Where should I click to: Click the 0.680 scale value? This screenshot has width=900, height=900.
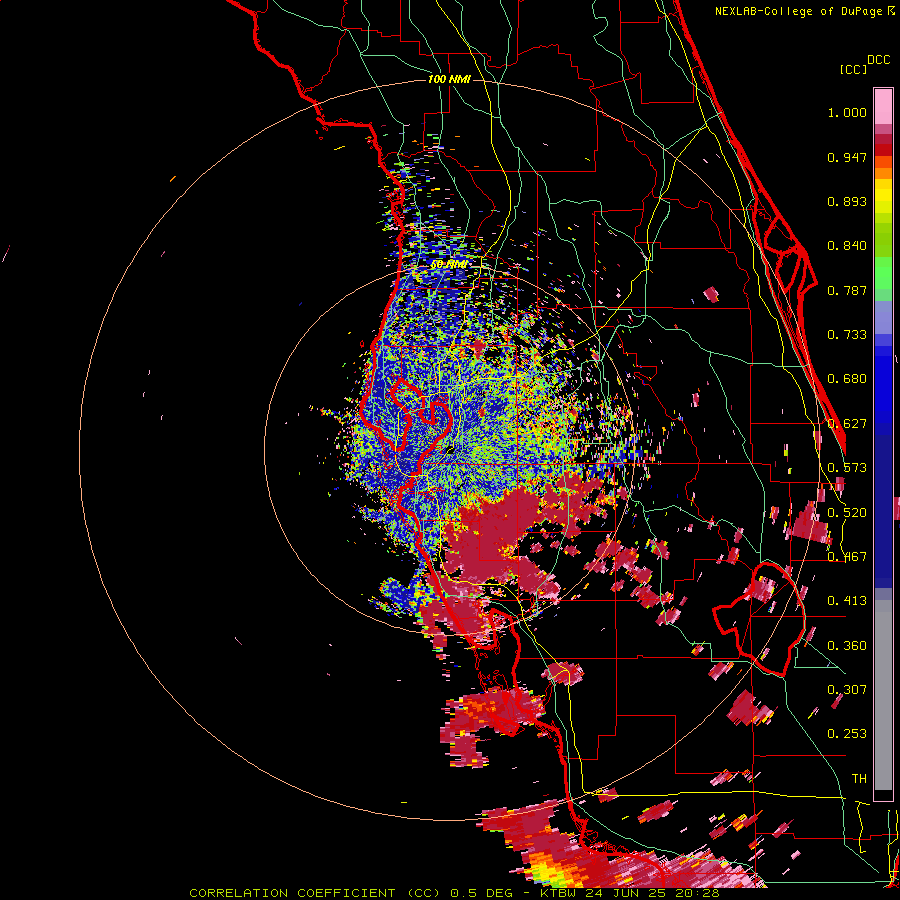tap(847, 379)
